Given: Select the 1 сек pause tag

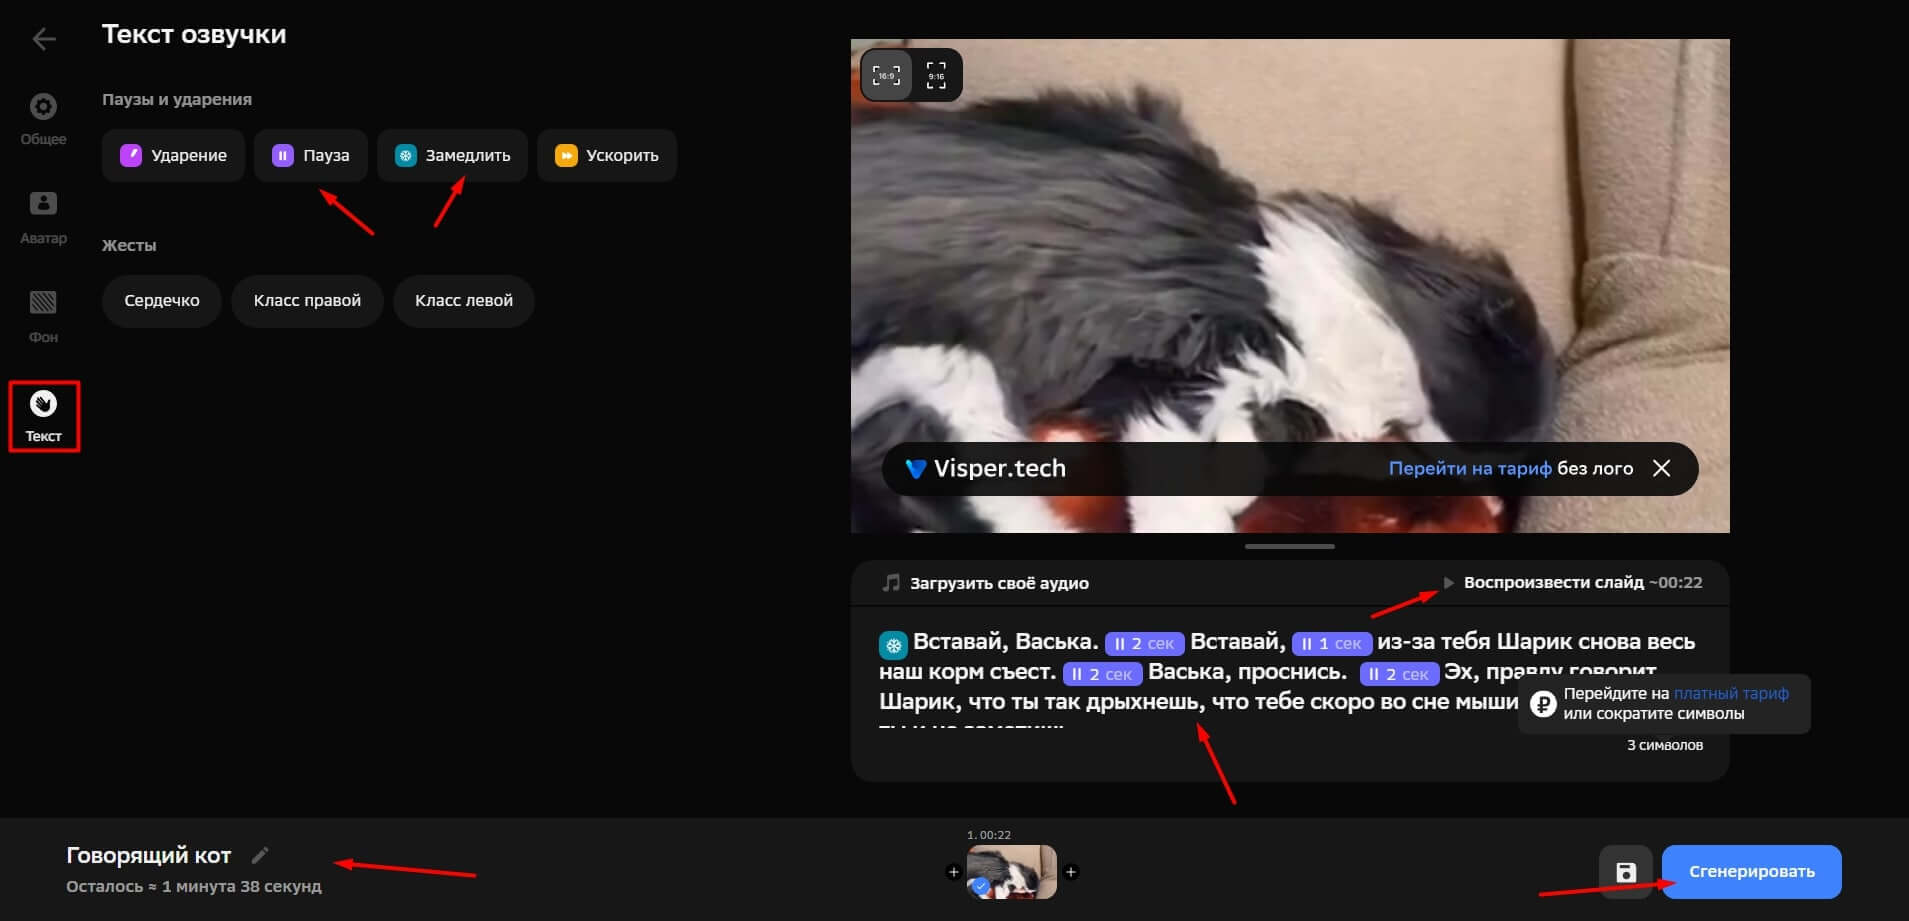Looking at the screenshot, I should [1332, 644].
